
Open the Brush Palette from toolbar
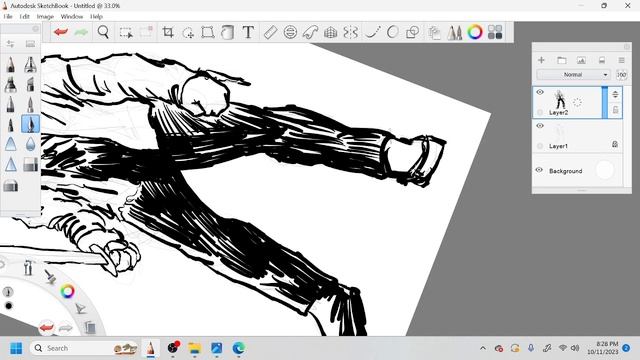pyautogui.click(x=454, y=32)
